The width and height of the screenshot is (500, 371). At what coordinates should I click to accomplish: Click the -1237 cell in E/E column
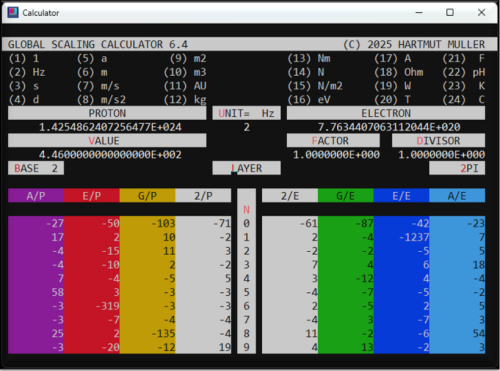pyautogui.click(x=414, y=237)
